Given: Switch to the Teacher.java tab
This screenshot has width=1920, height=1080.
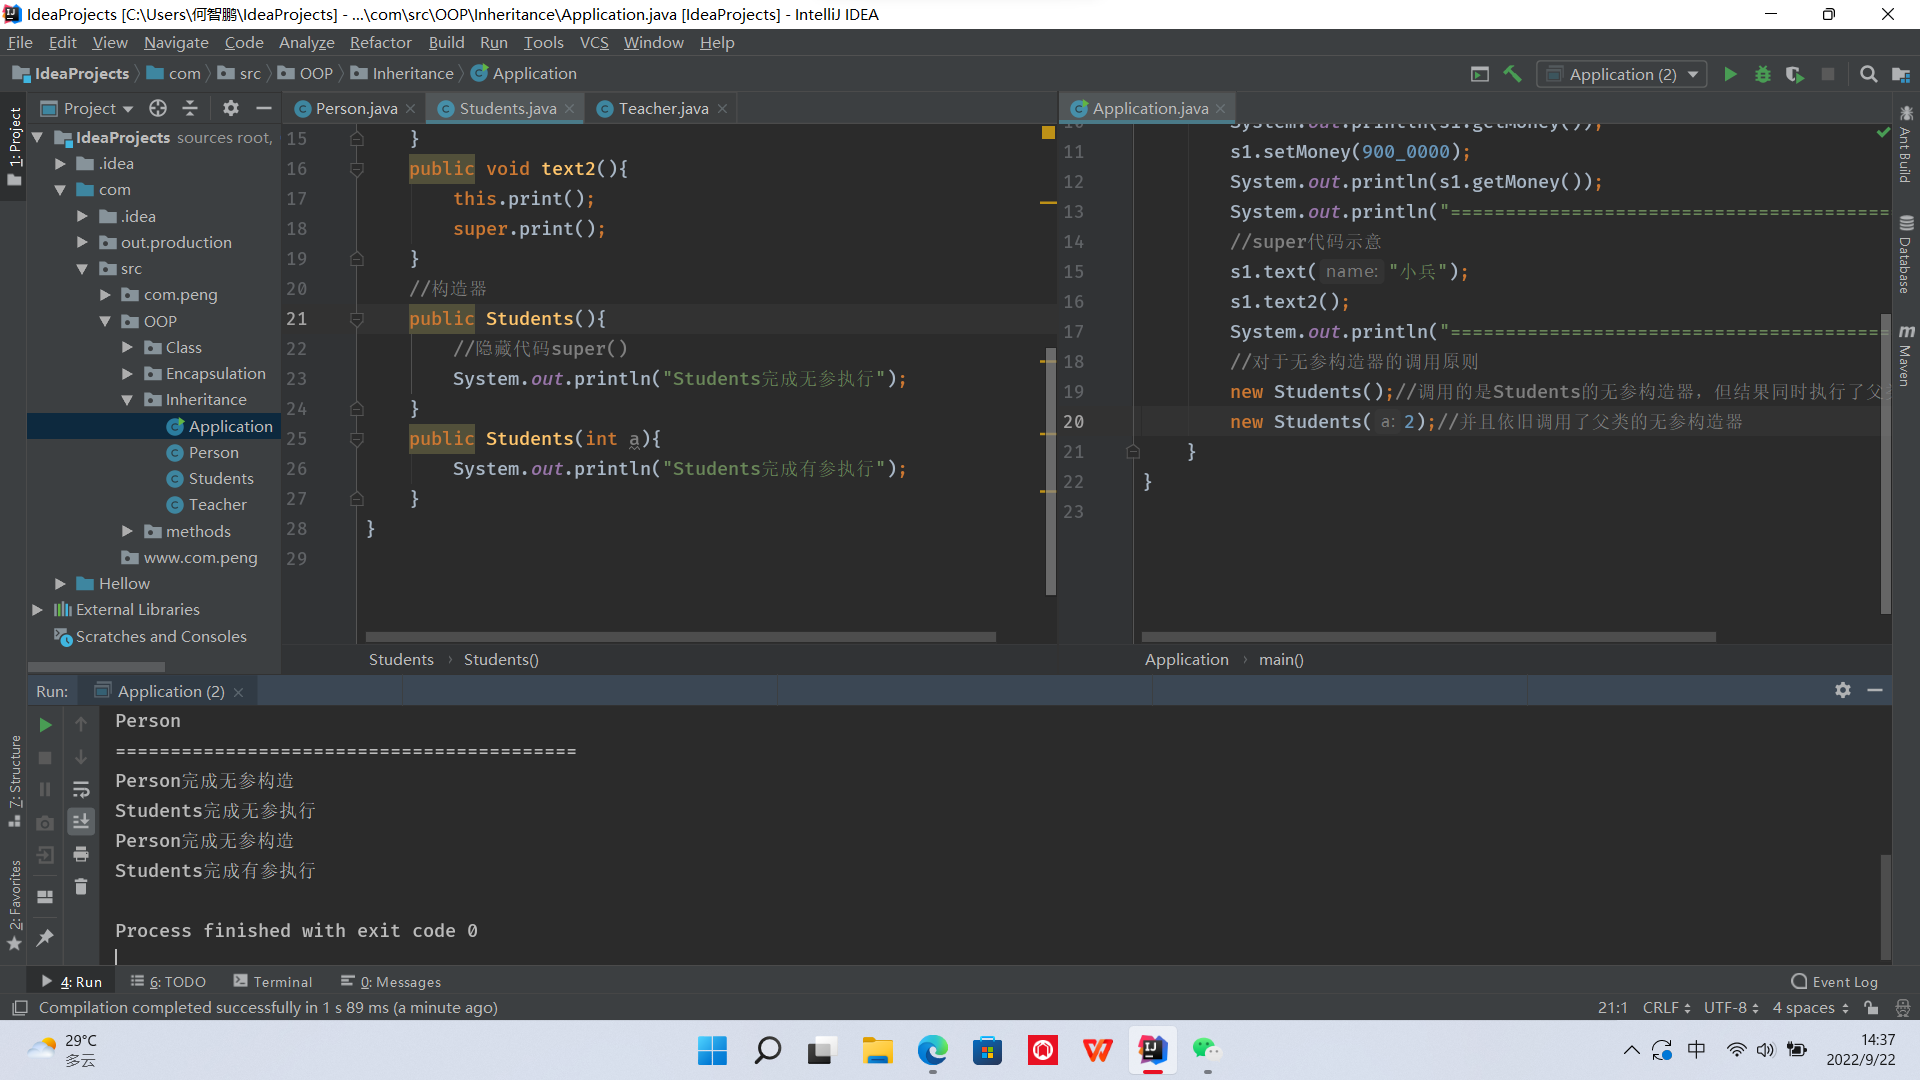Looking at the screenshot, I should coord(662,108).
